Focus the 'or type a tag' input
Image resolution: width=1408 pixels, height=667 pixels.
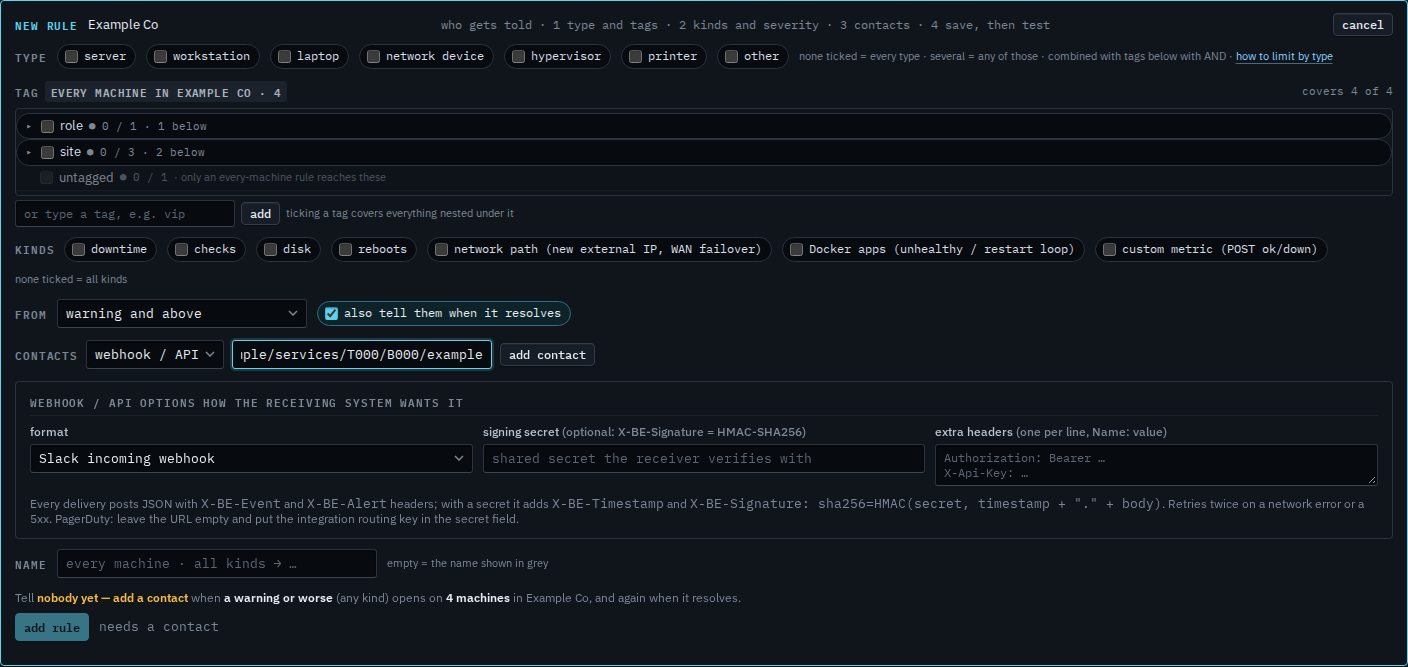click(125, 214)
